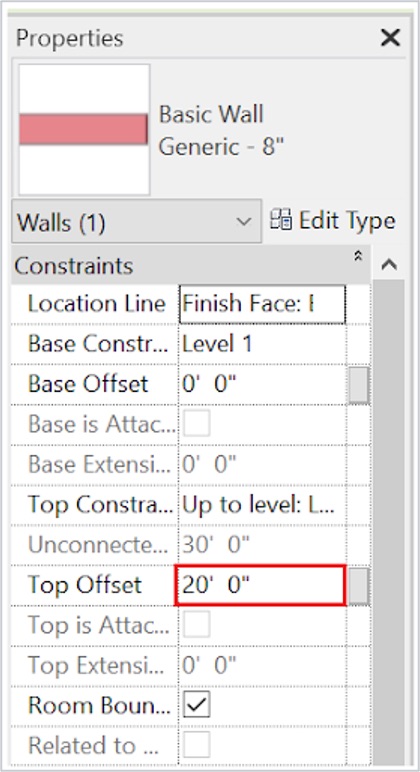Click the scrollbar up arrow
This screenshot has height=772, width=420.
click(389, 265)
